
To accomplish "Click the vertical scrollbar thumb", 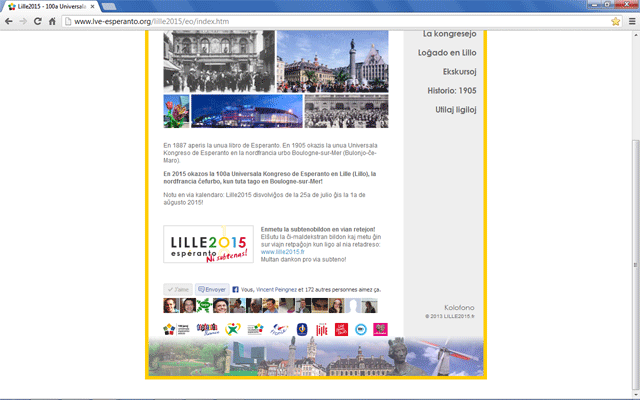I will click(636, 264).
